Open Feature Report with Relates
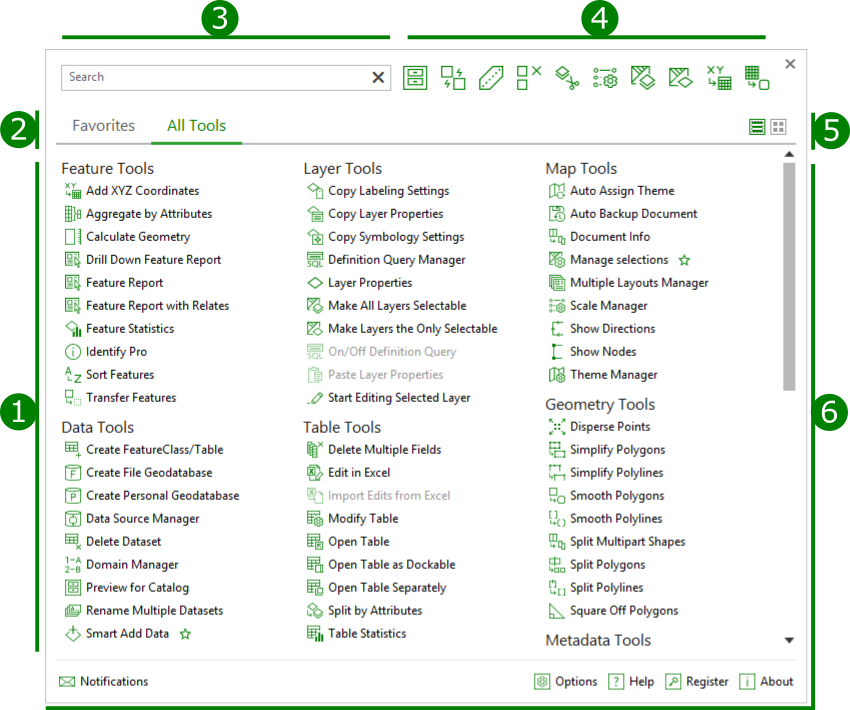 [x=147, y=306]
